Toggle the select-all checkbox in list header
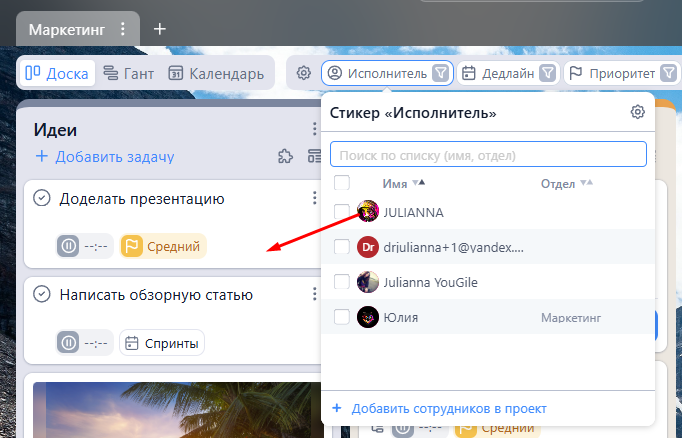This screenshot has height=438, width=682. pyautogui.click(x=342, y=183)
